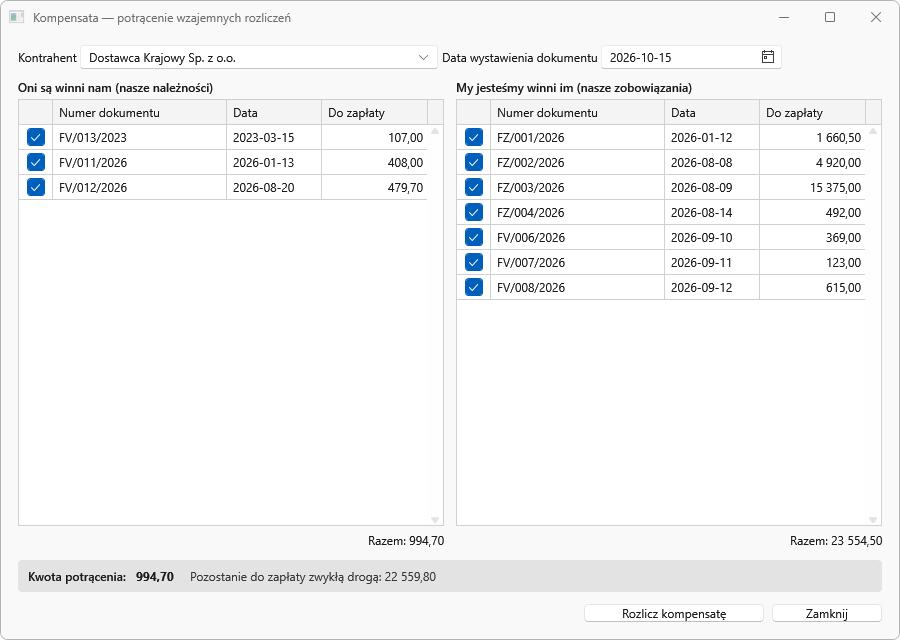Sort receivables by Do zapłaty header

click(x=374, y=113)
